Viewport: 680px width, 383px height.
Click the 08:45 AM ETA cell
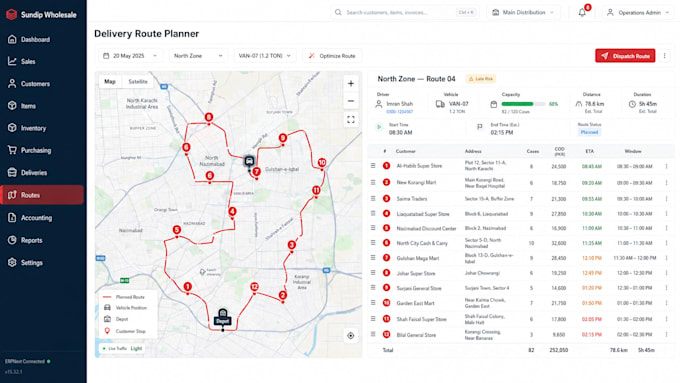click(x=592, y=166)
